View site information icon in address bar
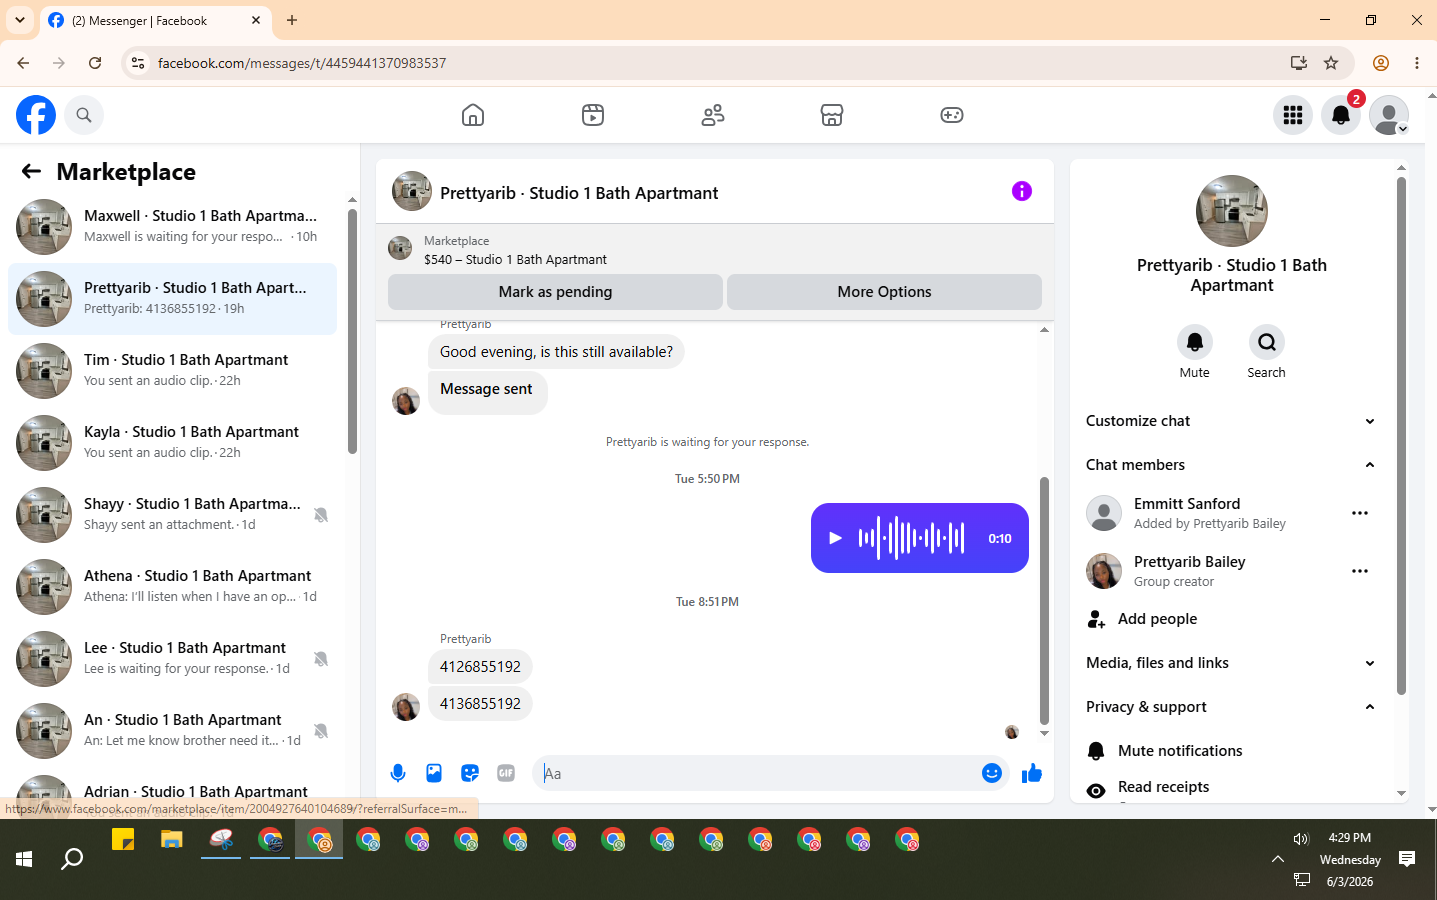 click(x=138, y=63)
